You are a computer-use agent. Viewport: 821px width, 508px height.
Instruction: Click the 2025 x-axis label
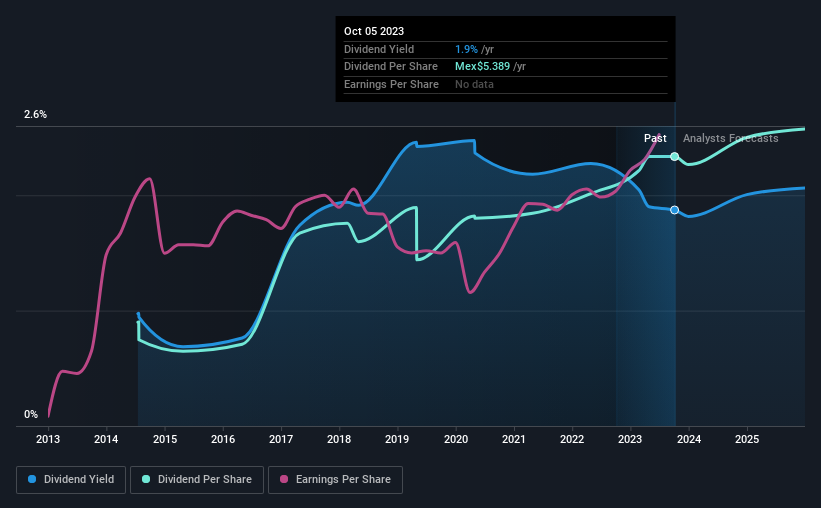tap(747, 439)
